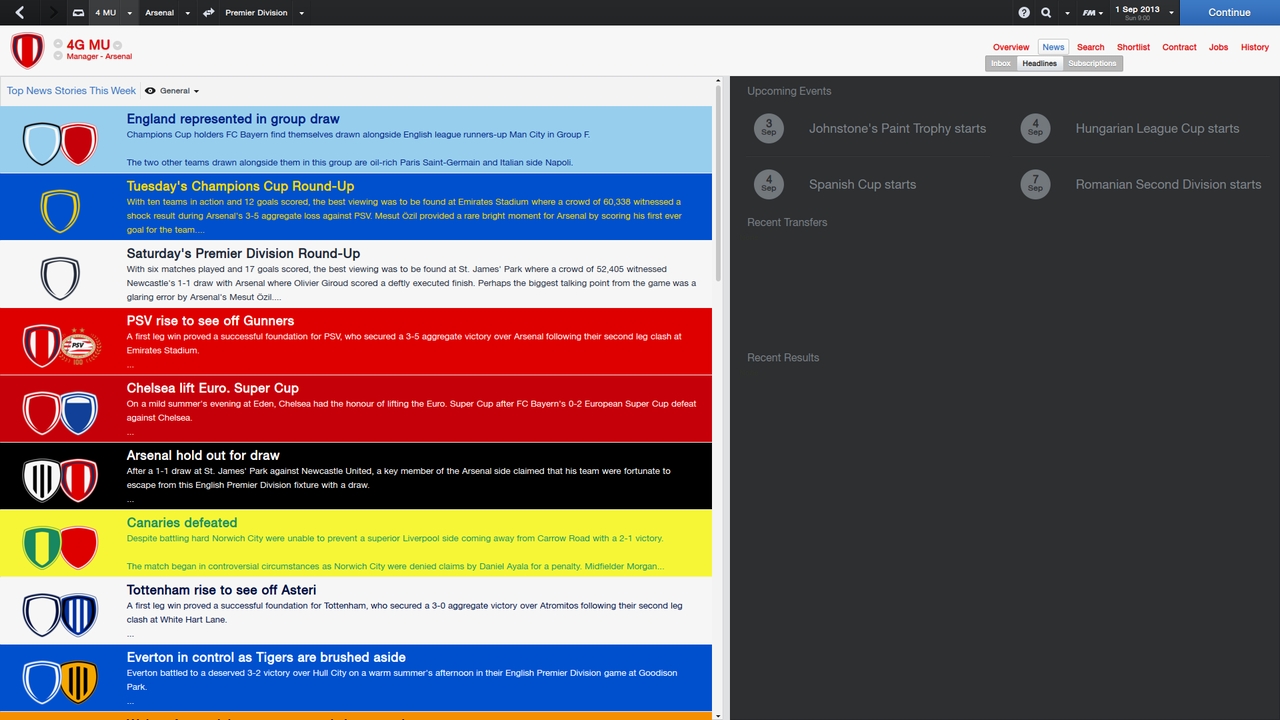The height and width of the screenshot is (720, 1280).
Task: Click the Arsenal club badge in header
Action: 27,50
